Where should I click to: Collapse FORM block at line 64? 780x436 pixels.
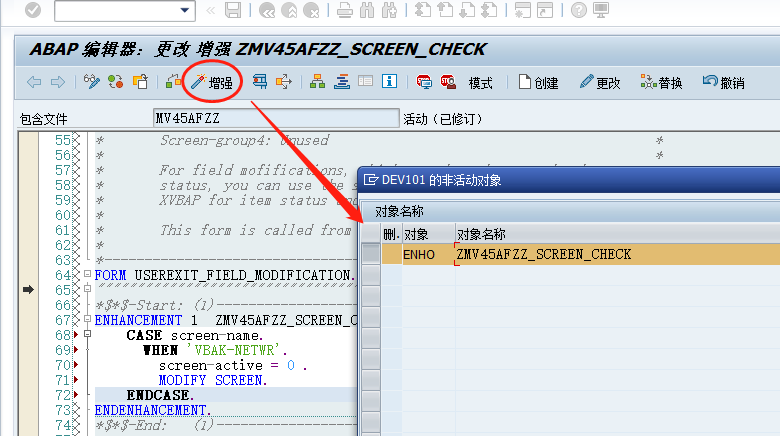[x=88, y=274]
